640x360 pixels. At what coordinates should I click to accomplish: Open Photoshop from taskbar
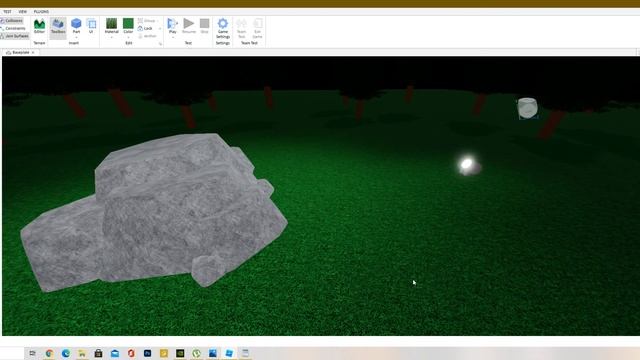pyautogui.click(x=147, y=353)
